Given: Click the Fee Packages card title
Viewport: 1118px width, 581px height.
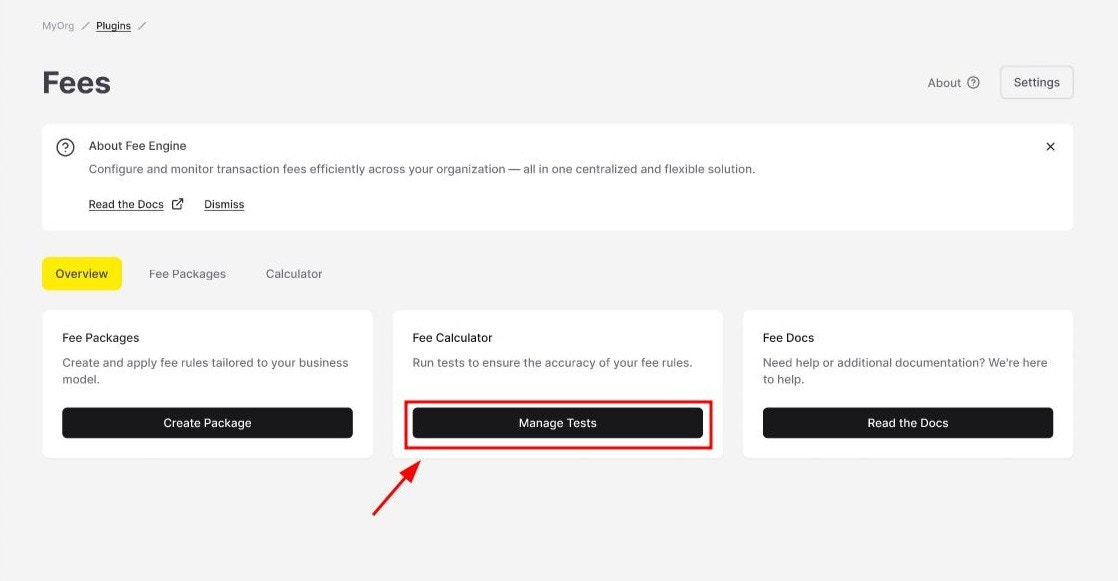Looking at the screenshot, I should [x=101, y=338].
